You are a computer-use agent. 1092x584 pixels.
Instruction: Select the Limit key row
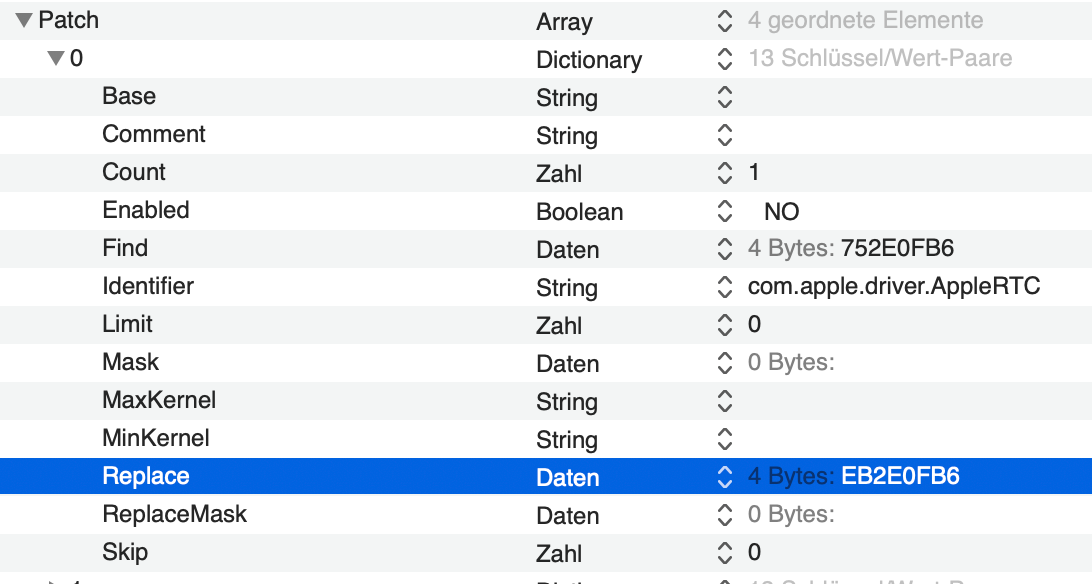click(127, 324)
